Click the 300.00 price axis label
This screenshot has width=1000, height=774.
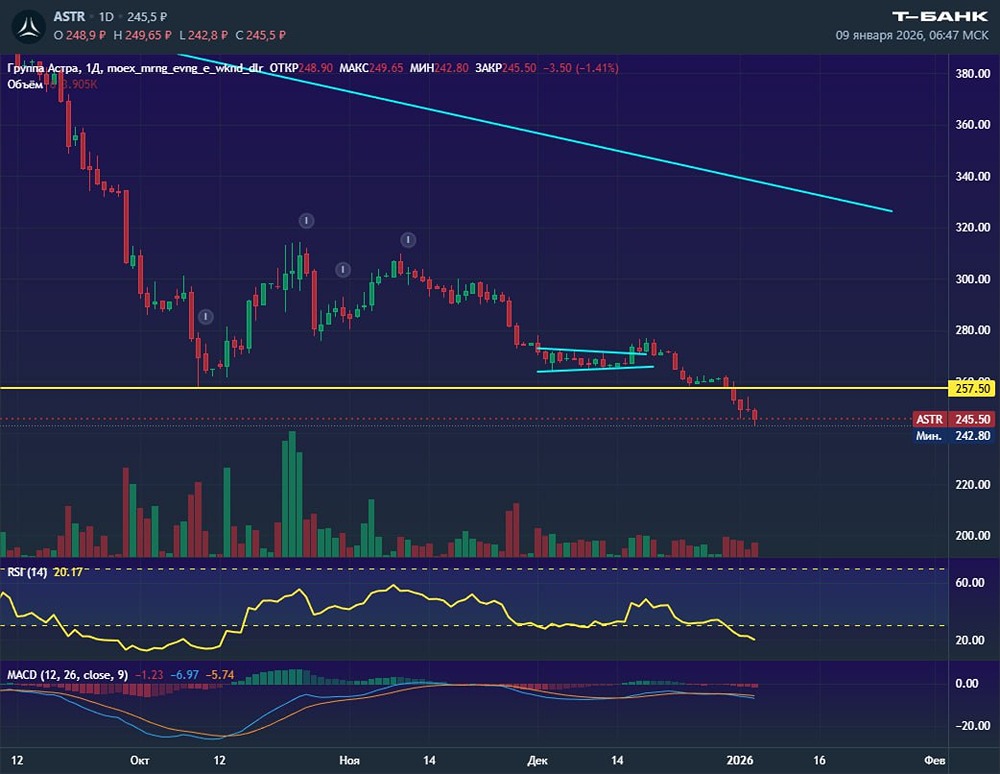[973, 279]
